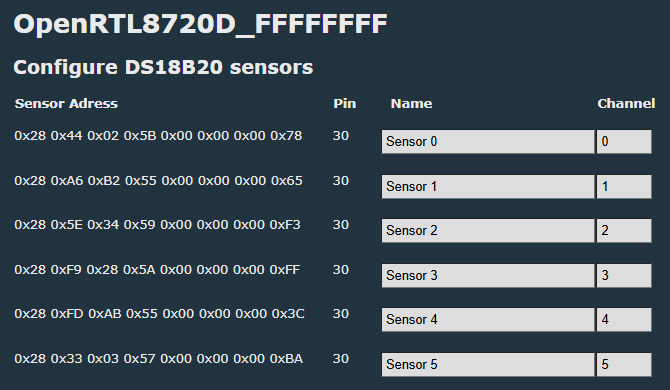Click the Sensor 3 name field
Image resolution: width=670 pixels, height=390 pixels.
[488, 276]
